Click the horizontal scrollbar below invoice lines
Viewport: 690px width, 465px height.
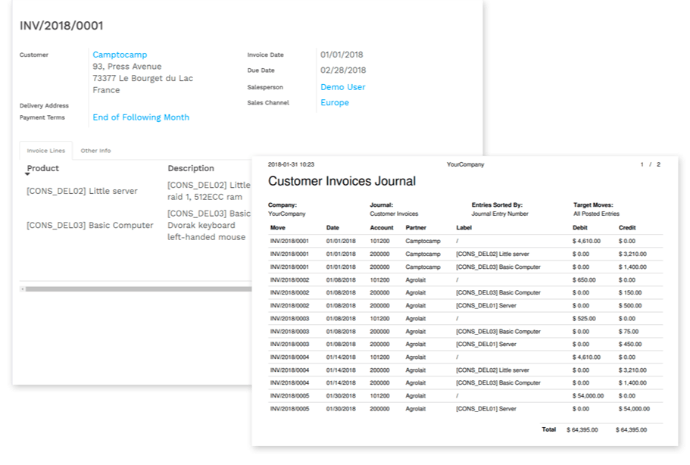(130, 288)
